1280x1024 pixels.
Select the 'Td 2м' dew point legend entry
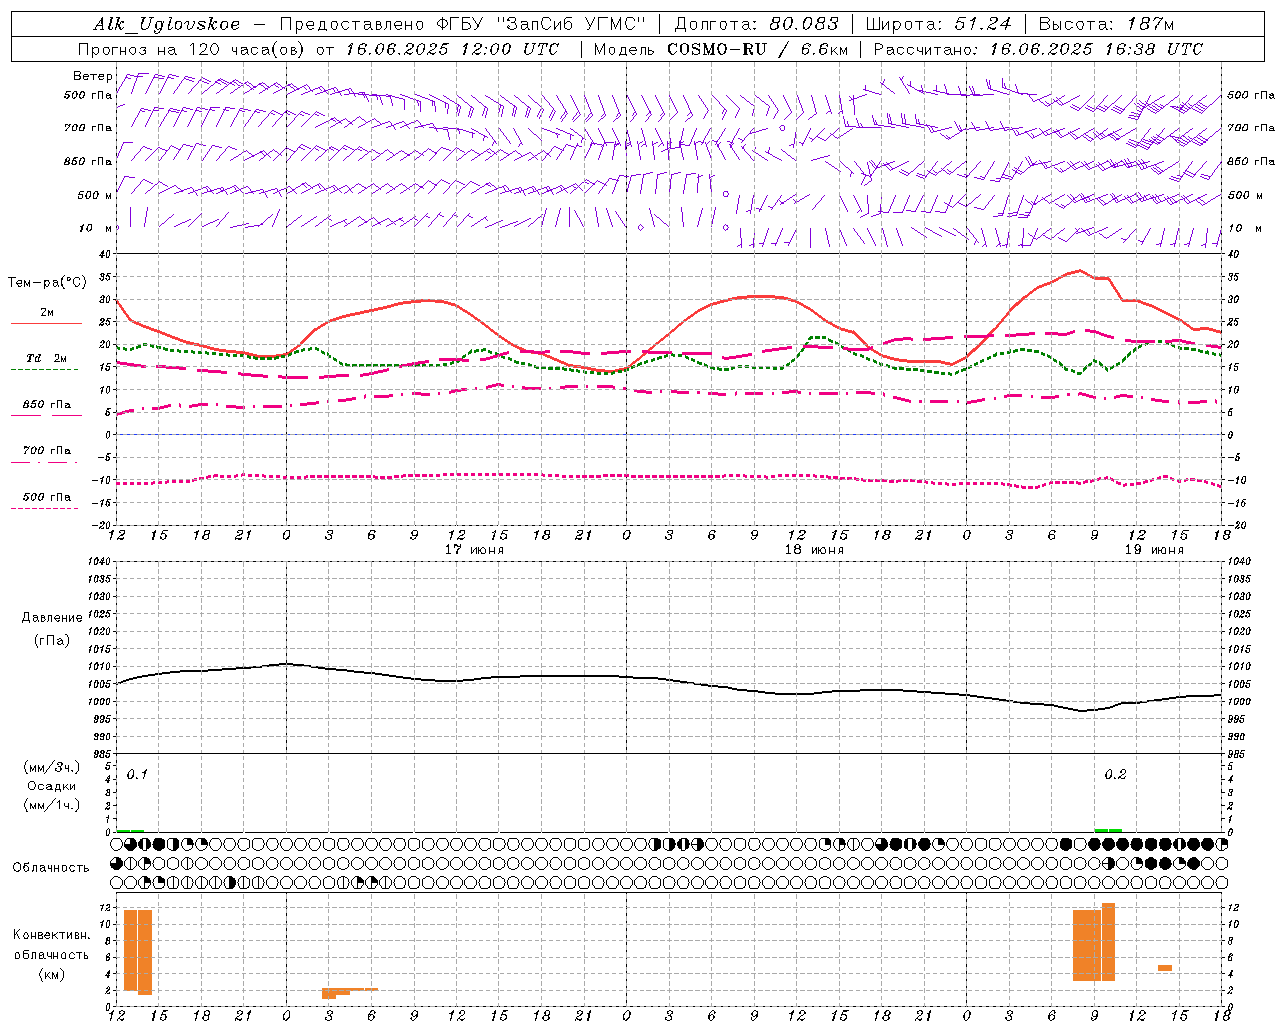click(x=46, y=358)
